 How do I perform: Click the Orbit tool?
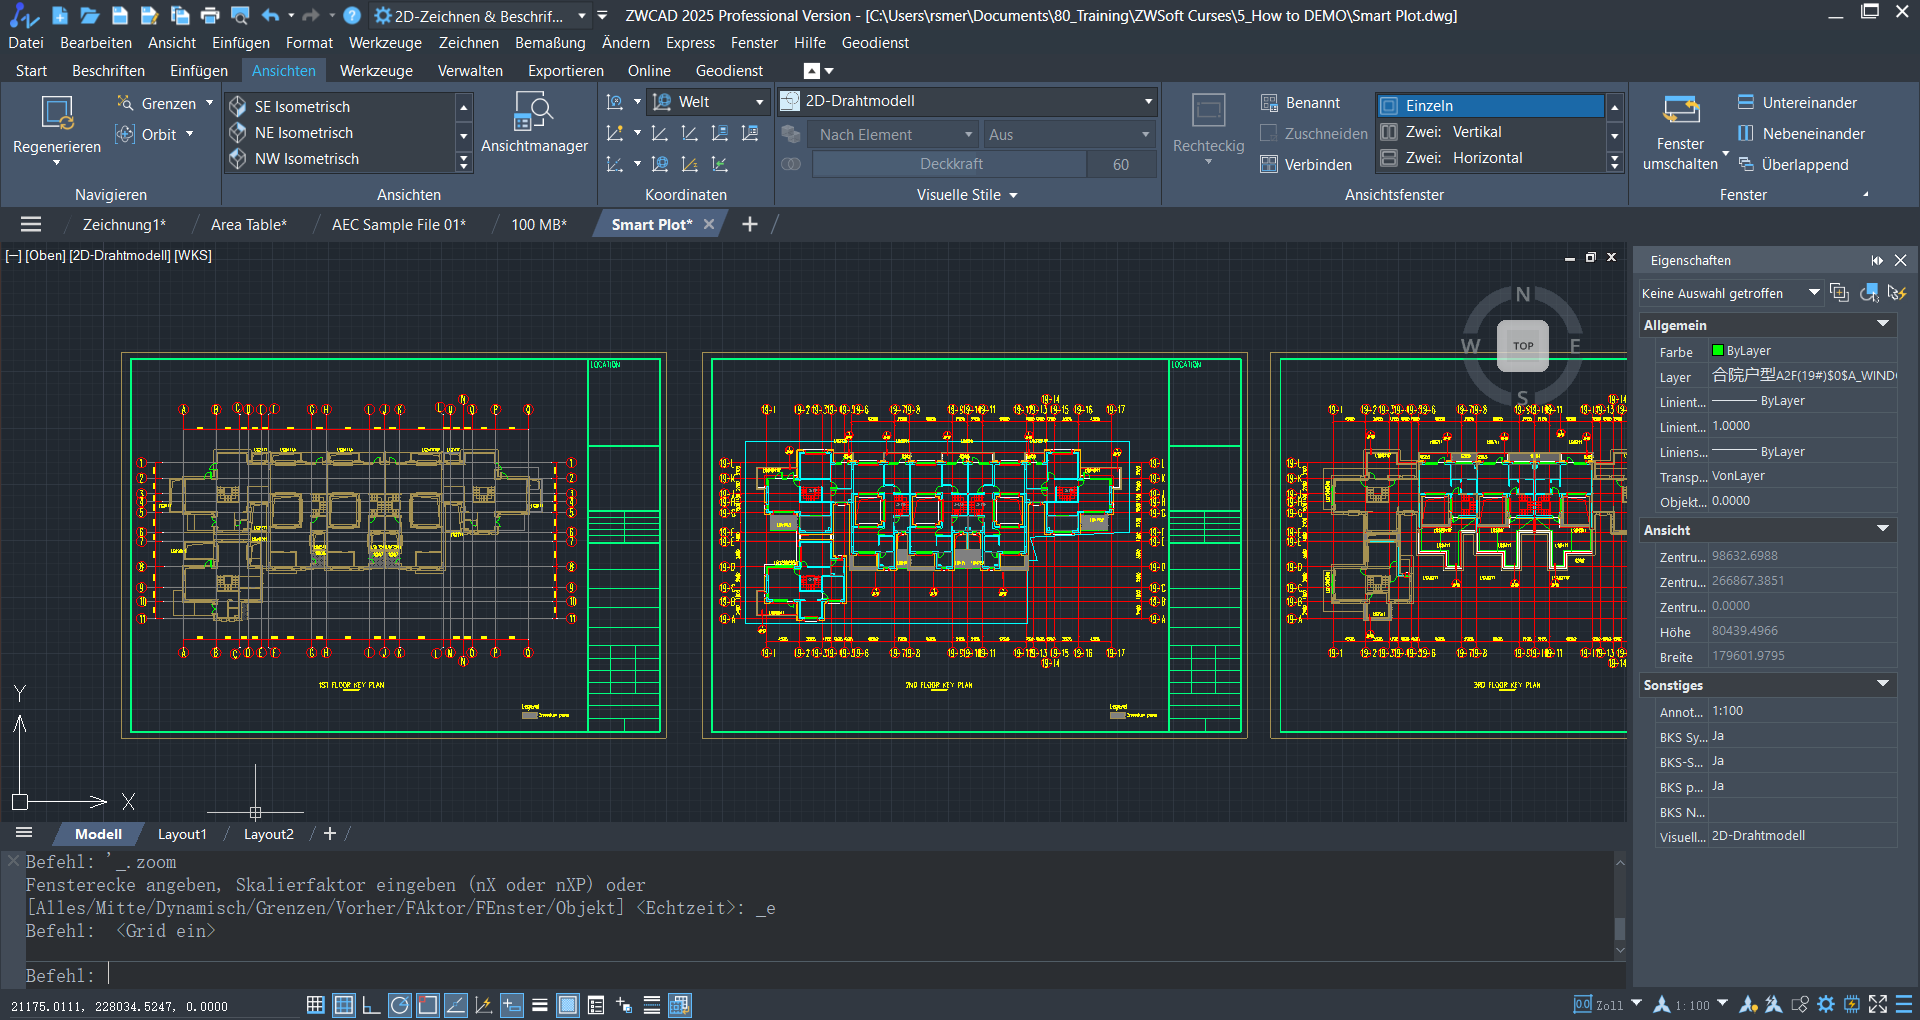pyautogui.click(x=158, y=135)
